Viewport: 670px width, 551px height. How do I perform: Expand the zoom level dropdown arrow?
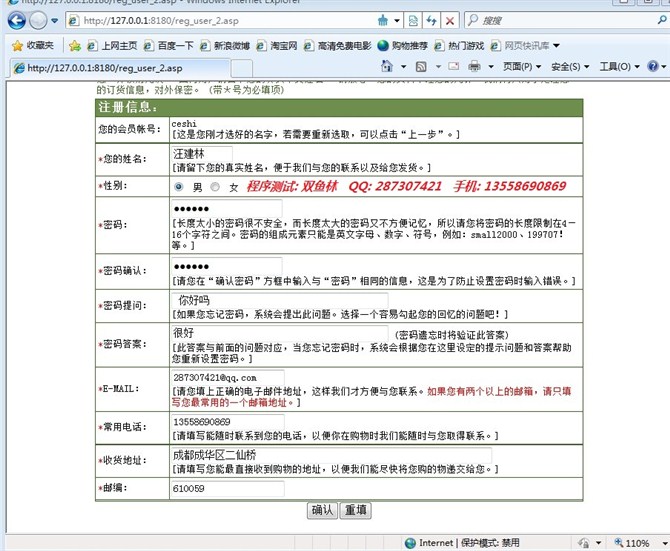[x=665, y=543]
